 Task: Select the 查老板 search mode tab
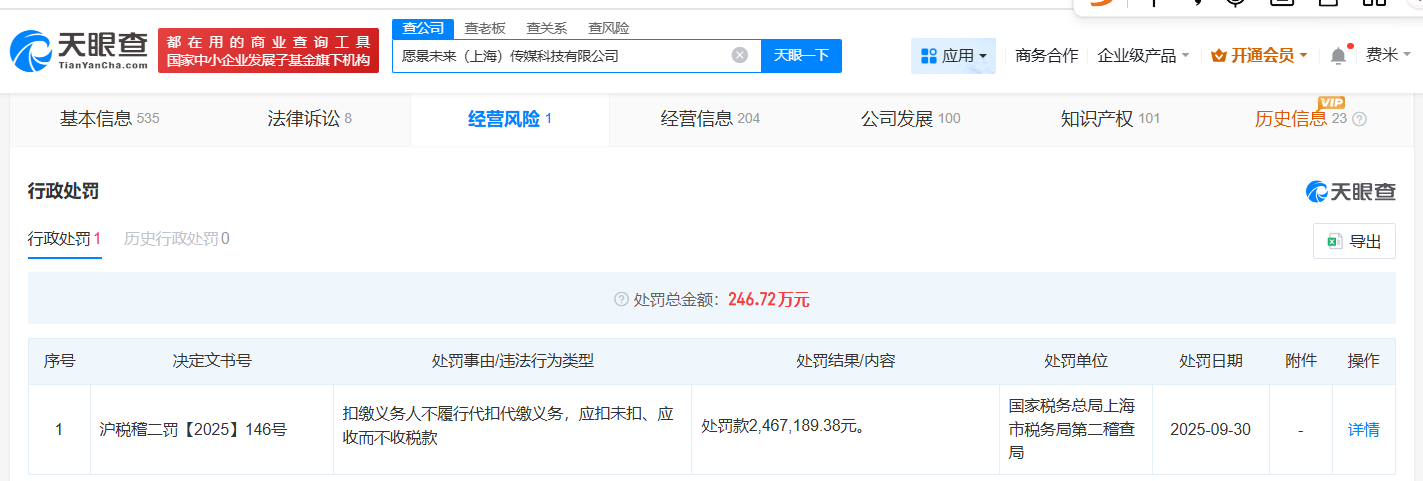(485, 28)
